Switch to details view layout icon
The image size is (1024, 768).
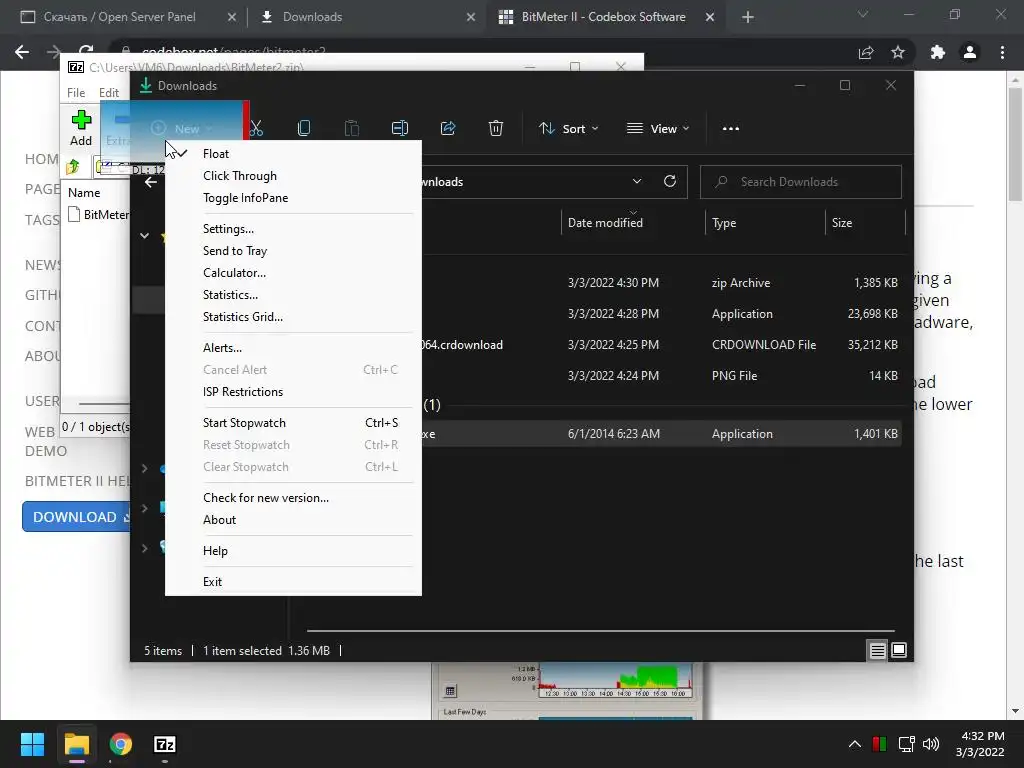(x=877, y=650)
